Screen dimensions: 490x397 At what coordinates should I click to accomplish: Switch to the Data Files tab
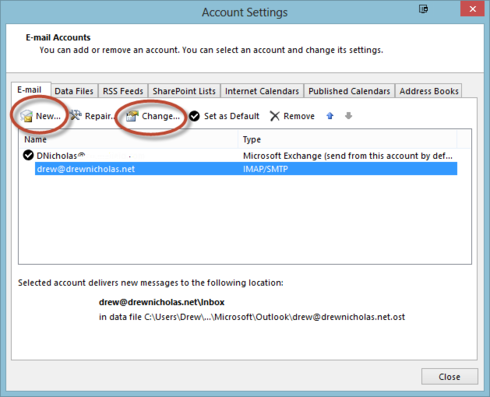coord(74,91)
